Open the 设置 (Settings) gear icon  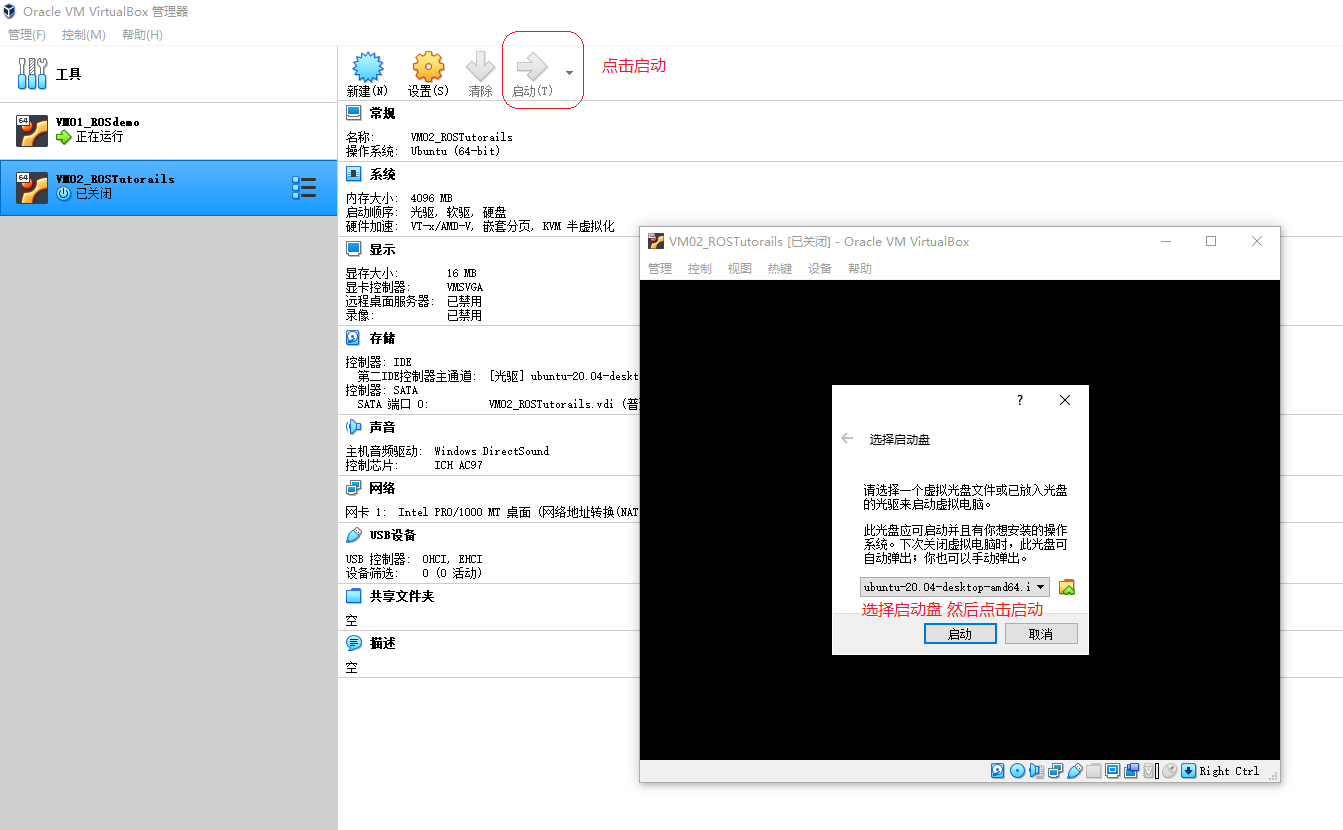click(427, 72)
